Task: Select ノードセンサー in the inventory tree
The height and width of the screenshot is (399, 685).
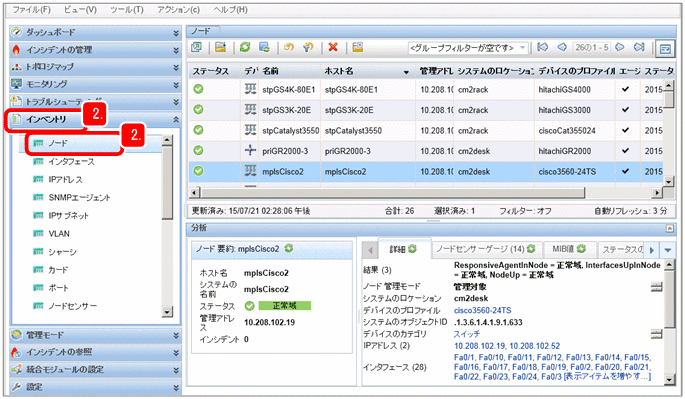Action: tap(73, 306)
